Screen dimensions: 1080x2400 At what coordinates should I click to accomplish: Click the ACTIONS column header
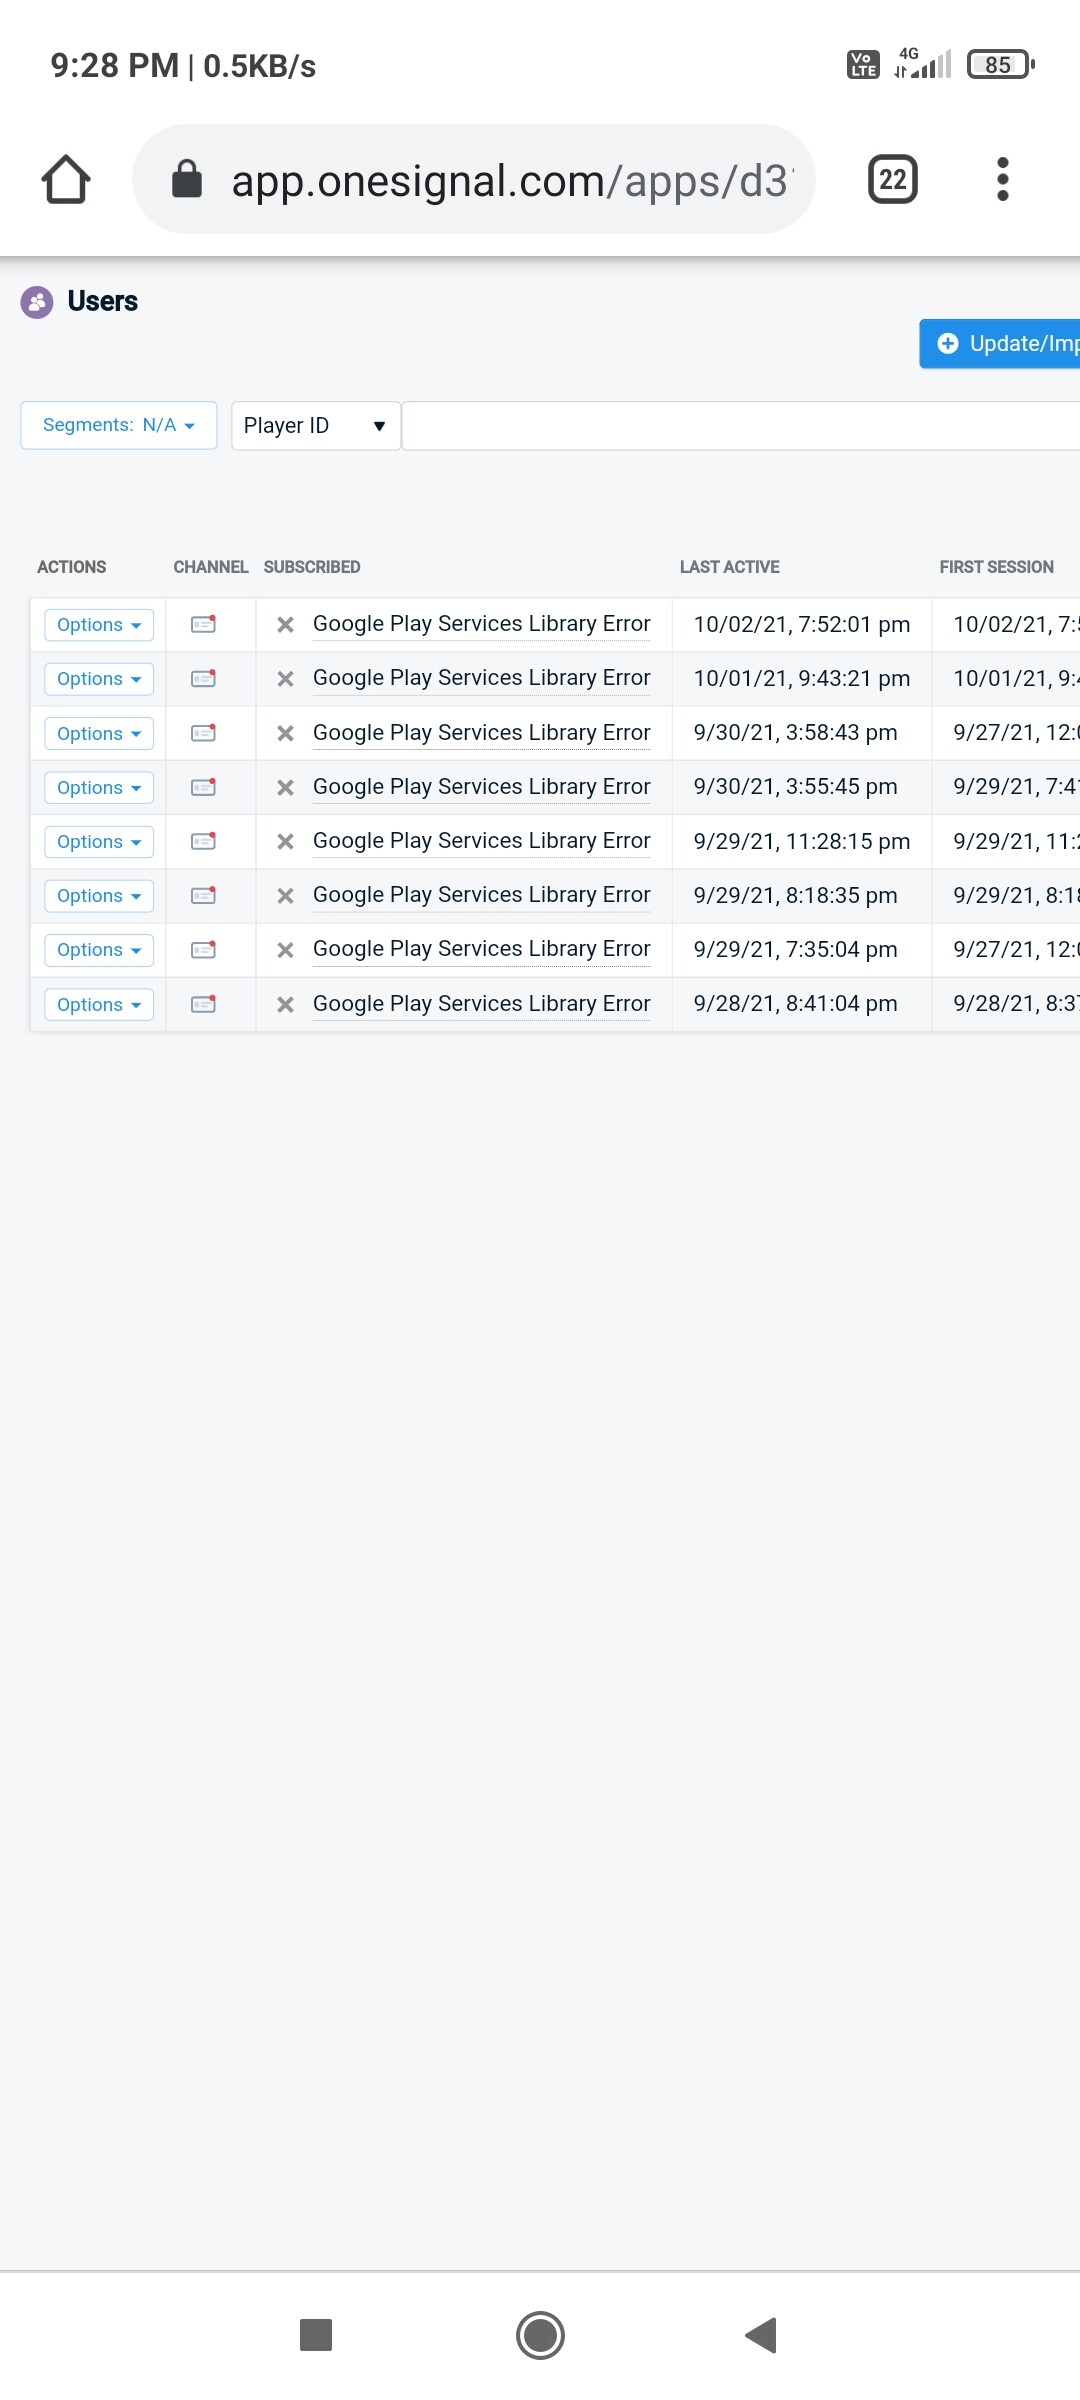[x=71, y=567]
